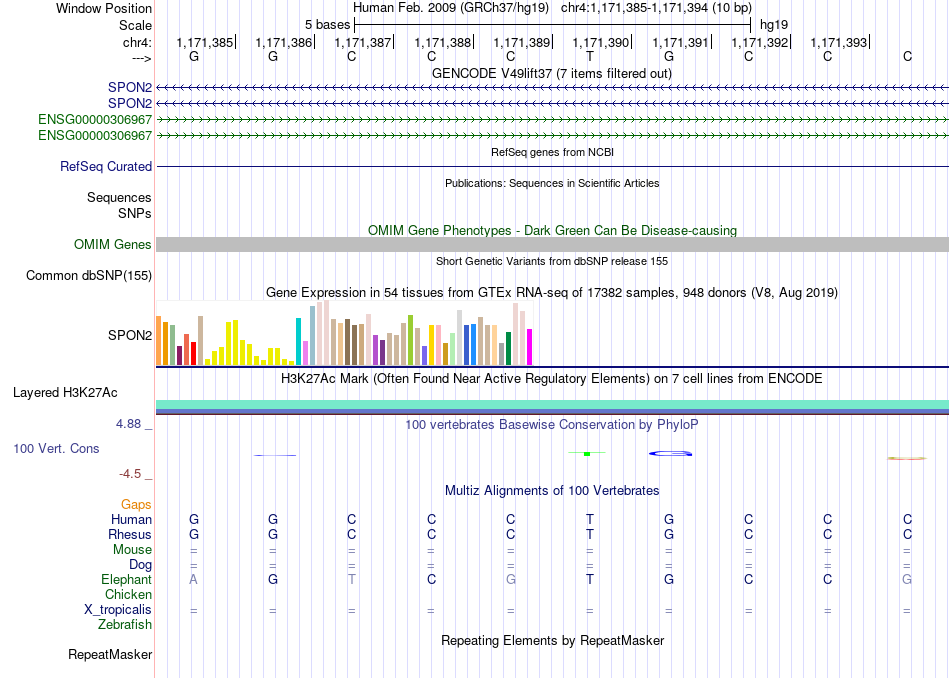Select the X_tropicalis alignment row label
This screenshot has width=950, height=678.
click(118, 610)
